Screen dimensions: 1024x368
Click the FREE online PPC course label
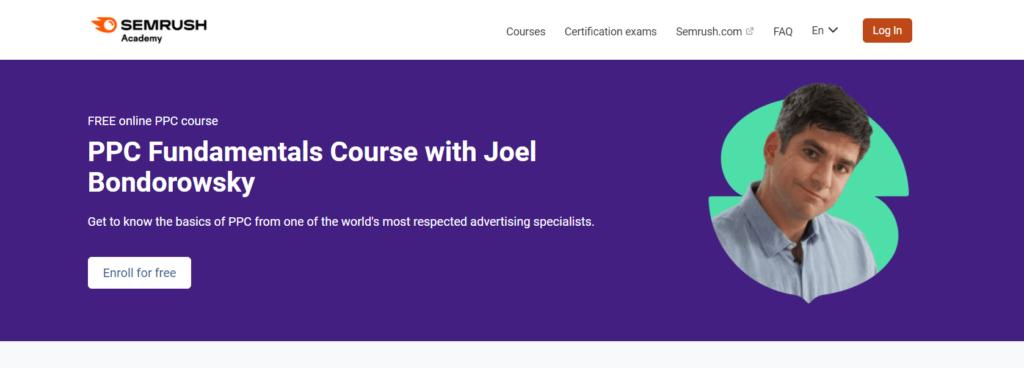coord(153,121)
